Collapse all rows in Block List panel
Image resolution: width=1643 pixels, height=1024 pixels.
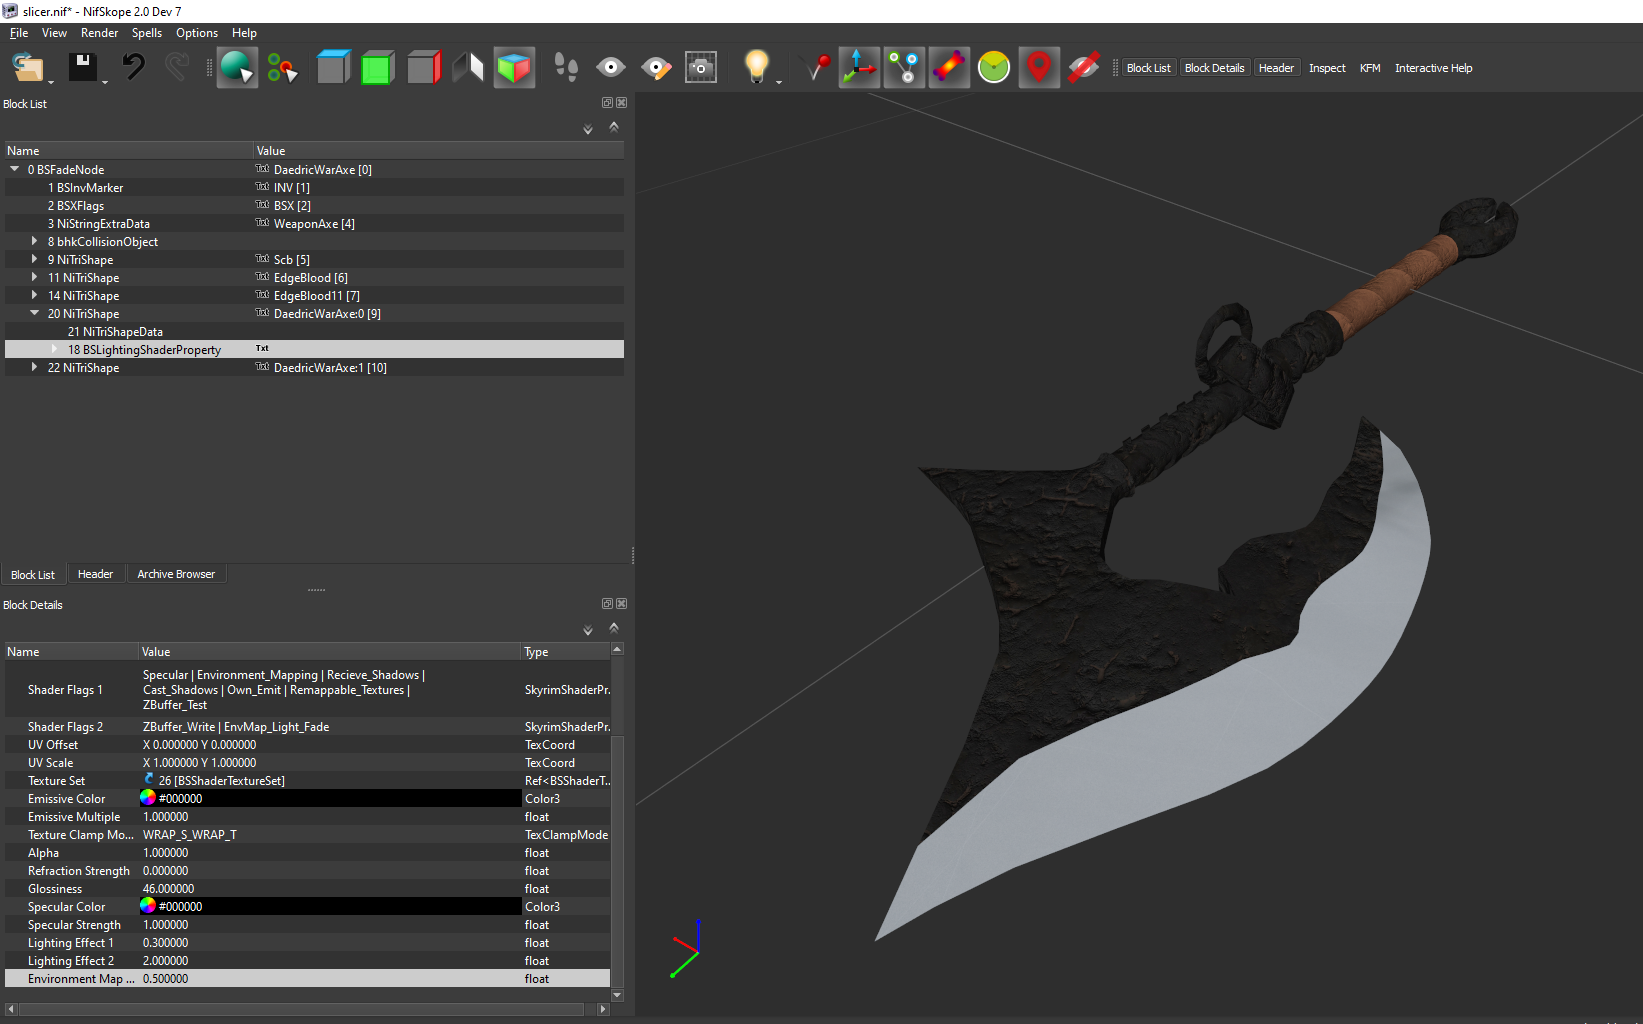pyautogui.click(x=614, y=126)
